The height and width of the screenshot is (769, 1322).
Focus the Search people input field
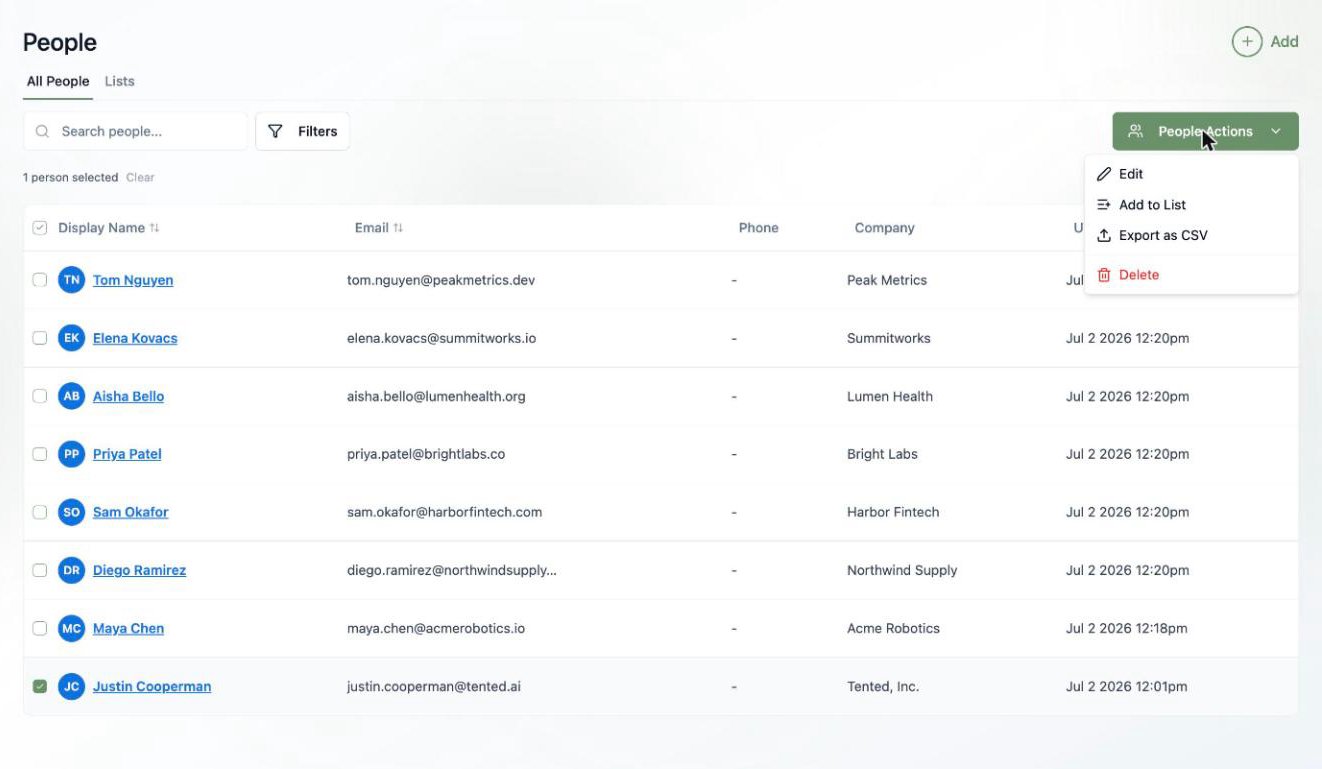[x=135, y=131]
